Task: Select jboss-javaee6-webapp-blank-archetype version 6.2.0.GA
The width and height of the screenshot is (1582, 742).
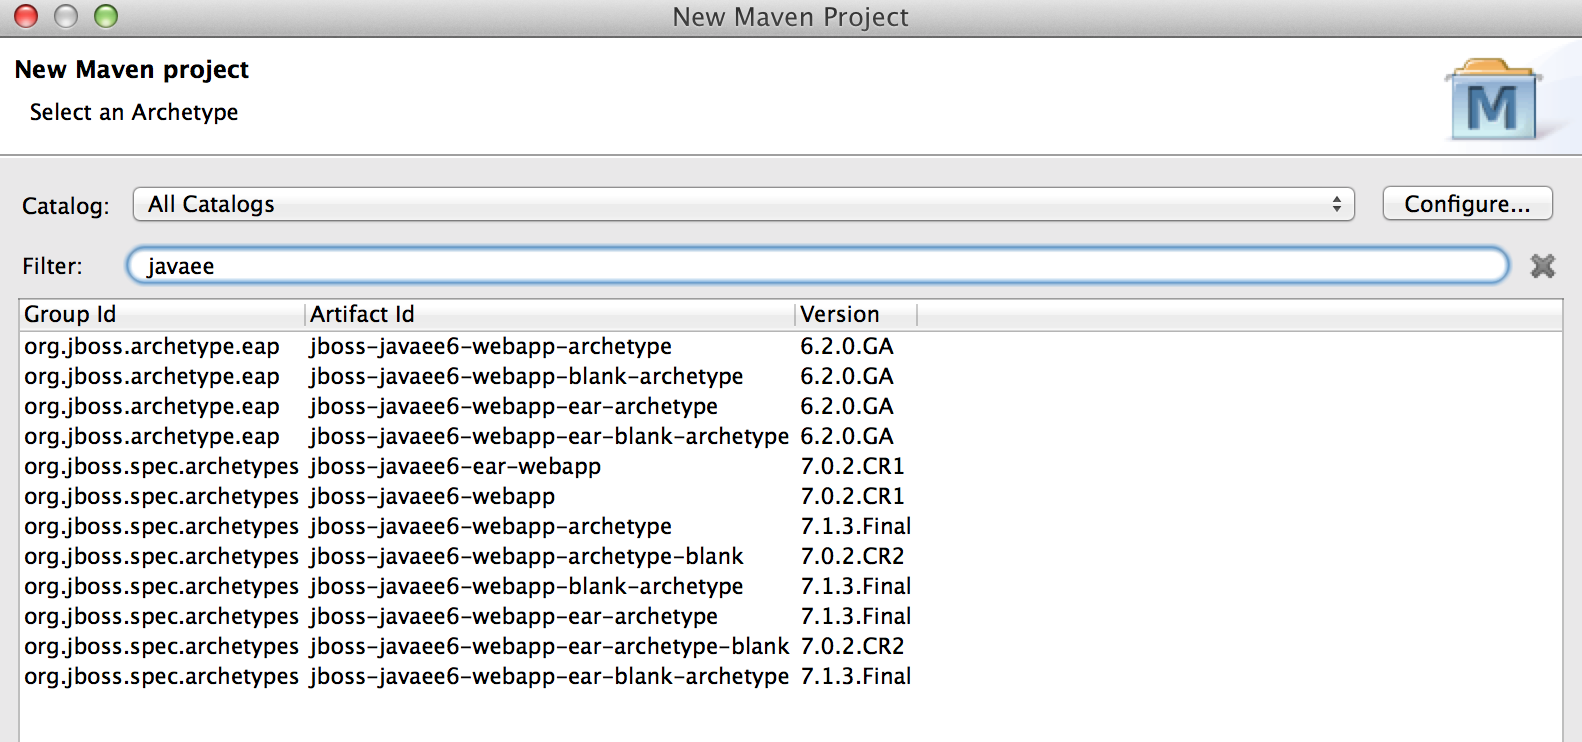Action: [790, 376]
